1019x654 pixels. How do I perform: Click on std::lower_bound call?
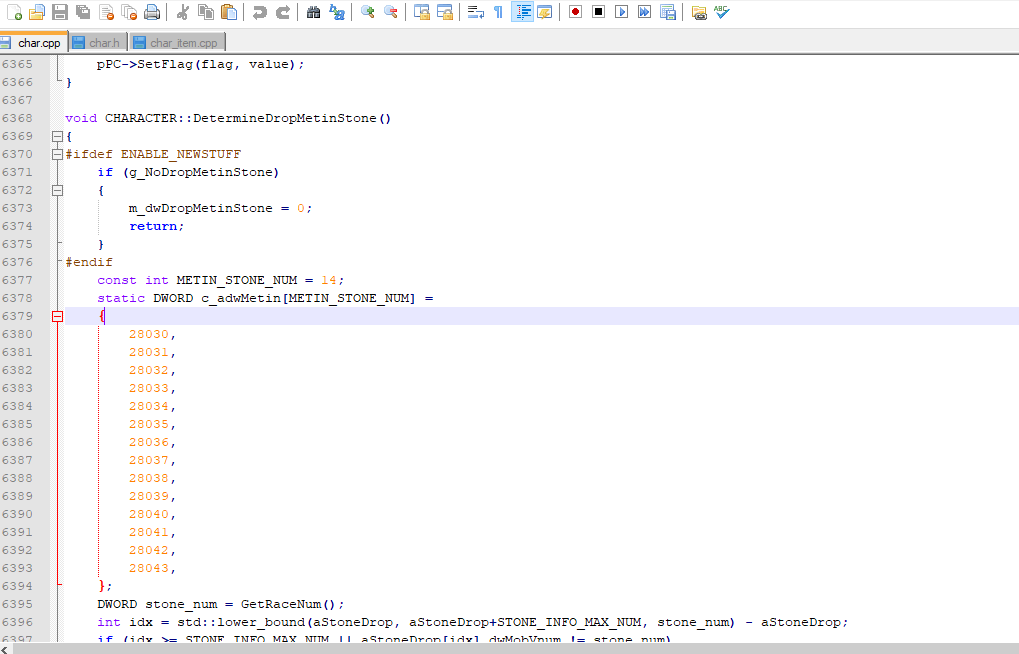coord(241,622)
